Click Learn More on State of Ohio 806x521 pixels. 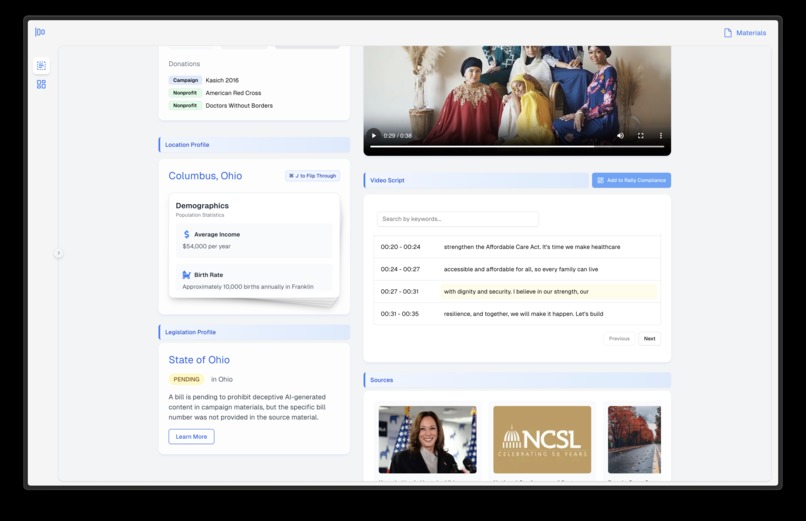pyautogui.click(x=191, y=437)
